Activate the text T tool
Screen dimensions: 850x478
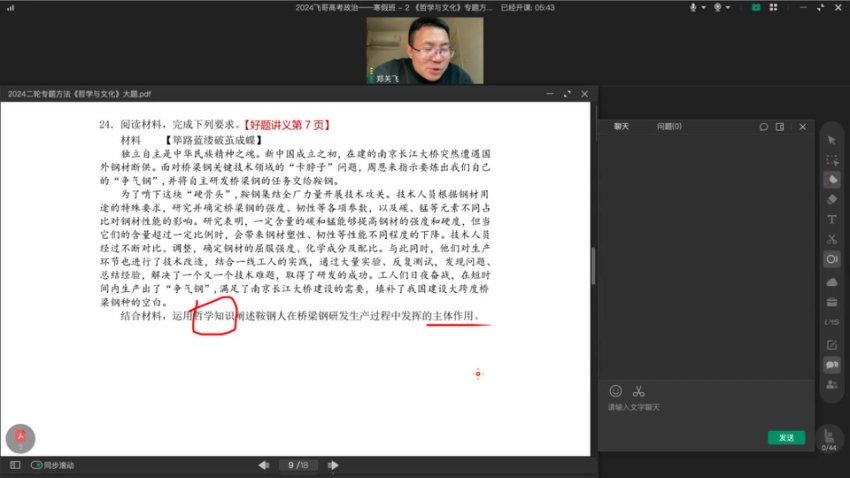pos(832,219)
